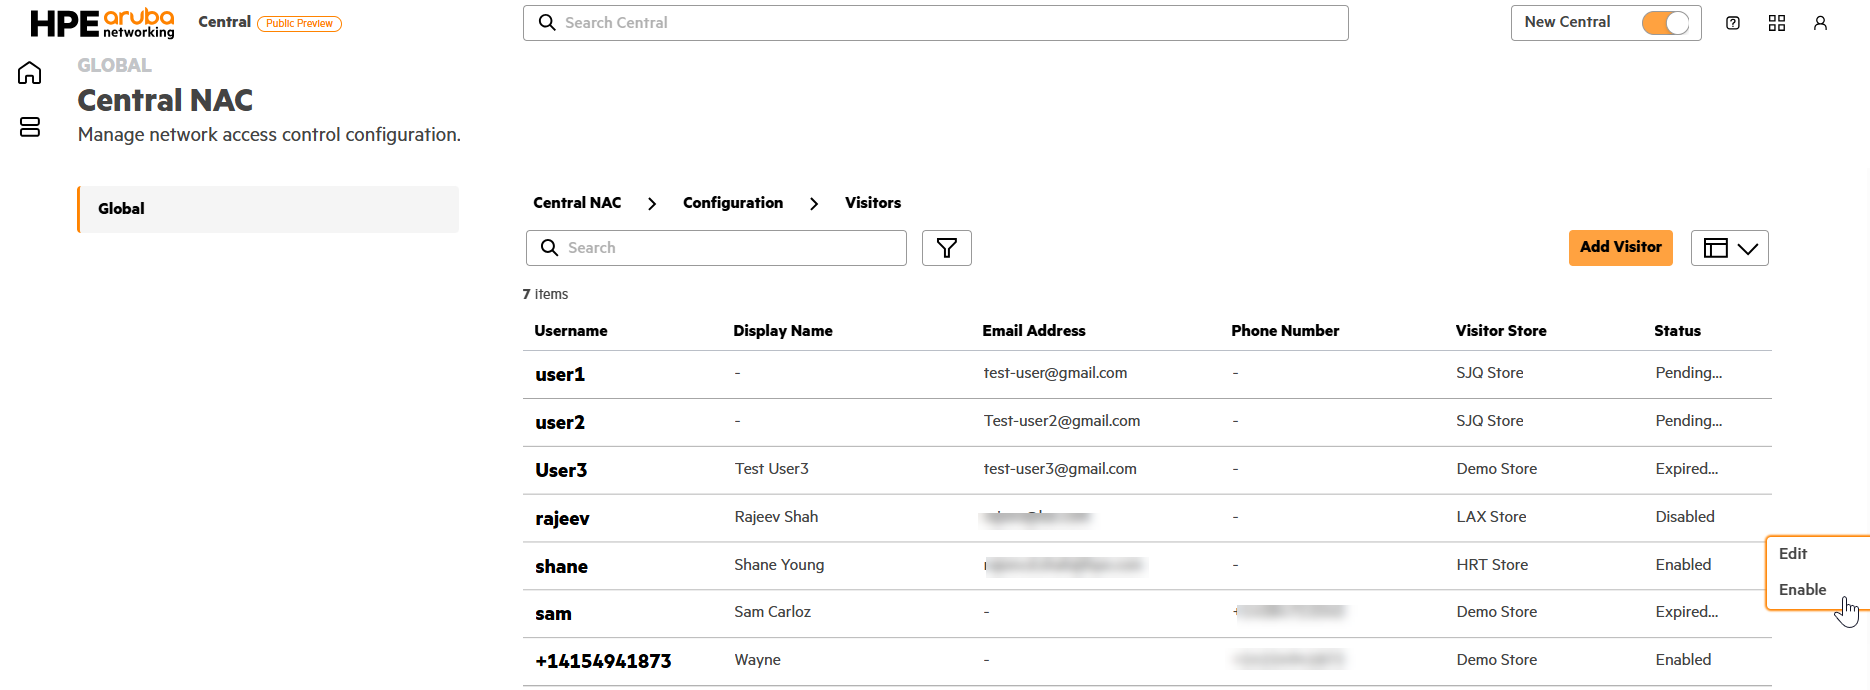Select the rajeev row username
This screenshot has width=1870, height=690.
[562, 519]
